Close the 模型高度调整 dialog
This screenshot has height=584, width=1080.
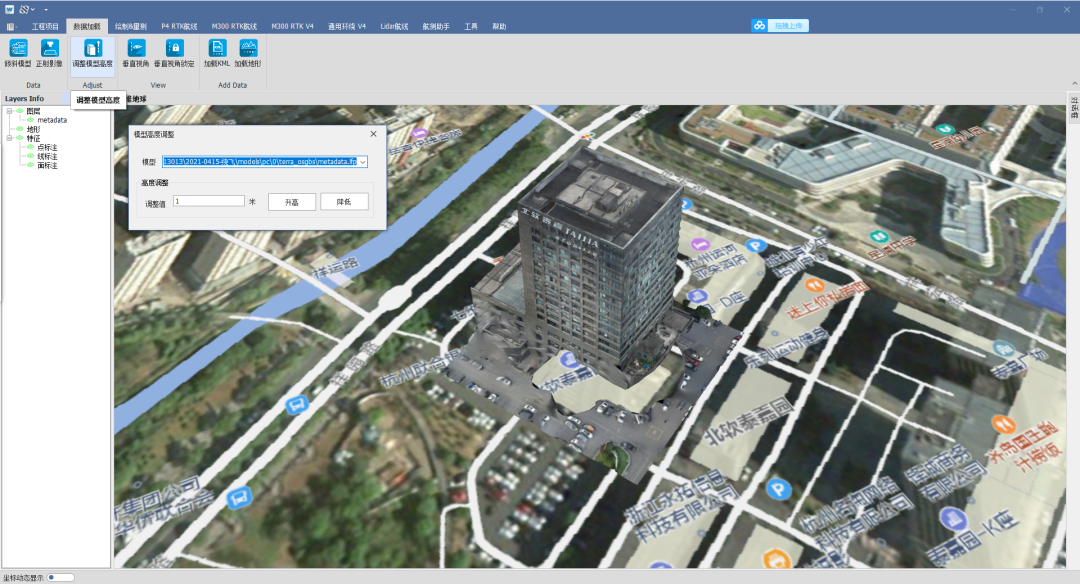(x=373, y=134)
